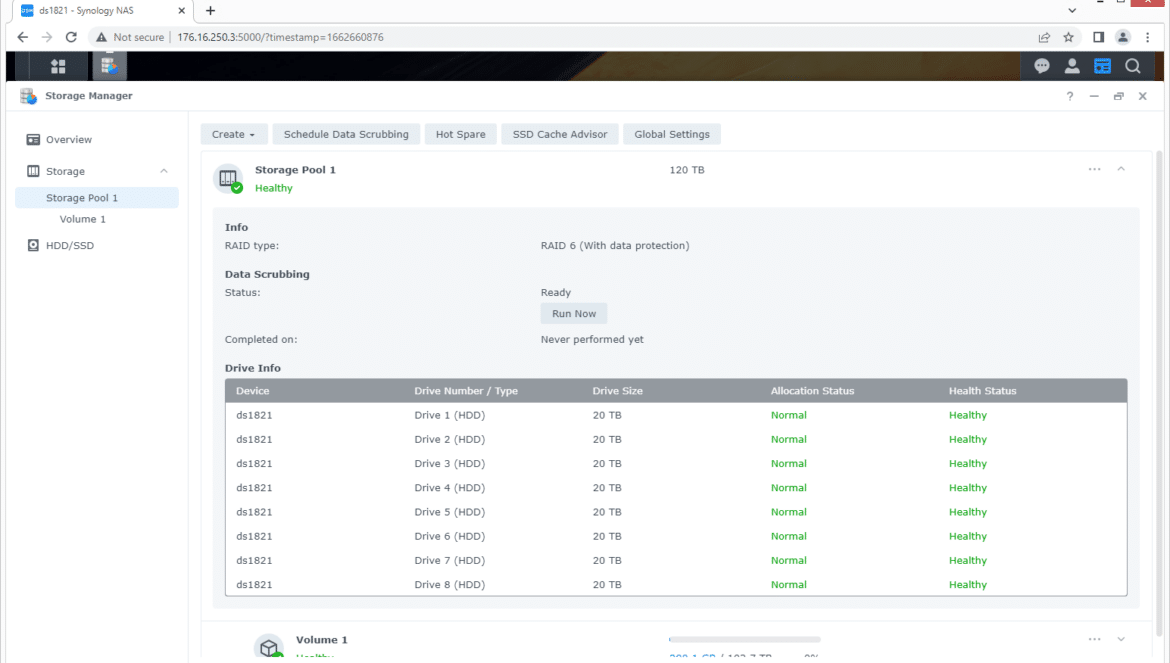This screenshot has width=1170, height=663.
Task: Click the Storage Pool 1 healthy status icon
Action: click(x=228, y=179)
